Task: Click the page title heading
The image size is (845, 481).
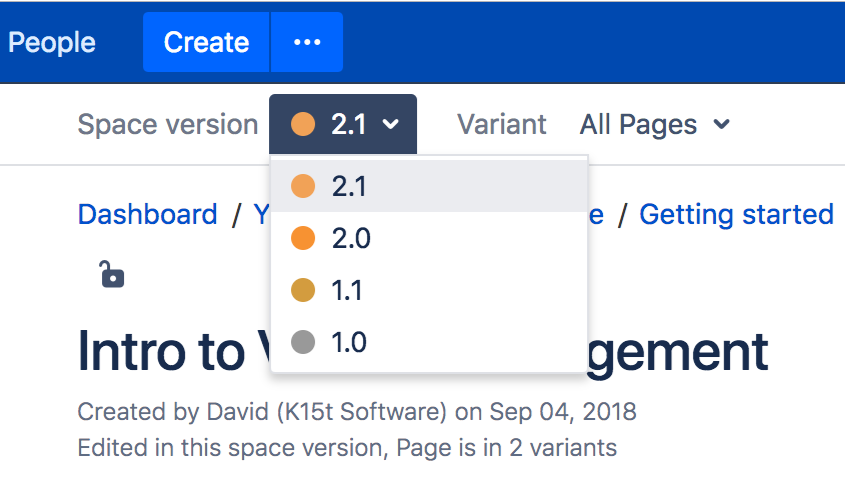Action: click(x=160, y=351)
